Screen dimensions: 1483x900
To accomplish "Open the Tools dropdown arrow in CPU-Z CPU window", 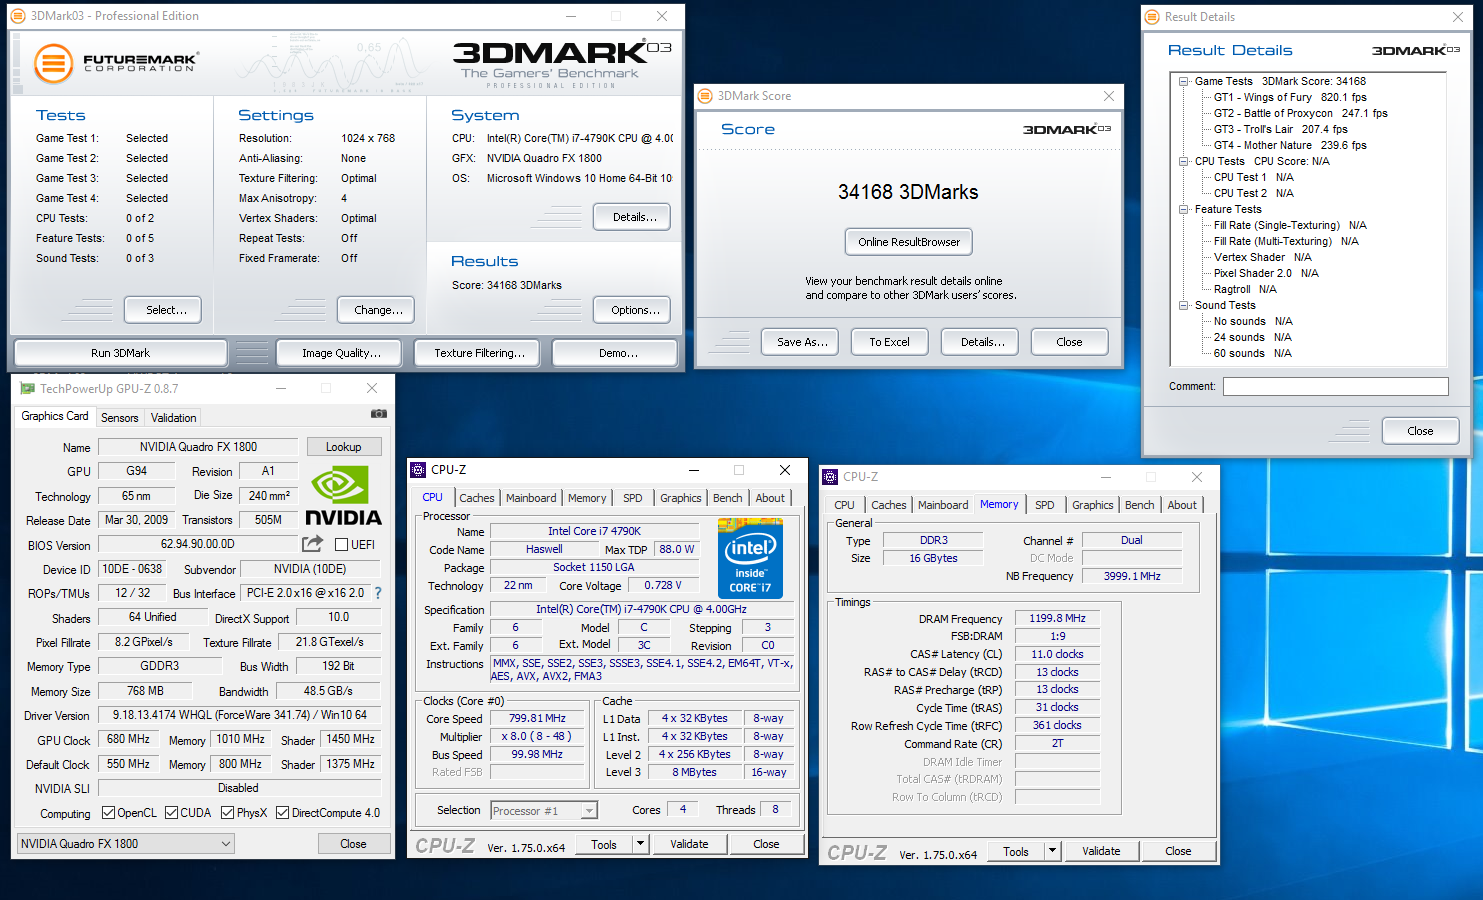I will click(640, 844).
